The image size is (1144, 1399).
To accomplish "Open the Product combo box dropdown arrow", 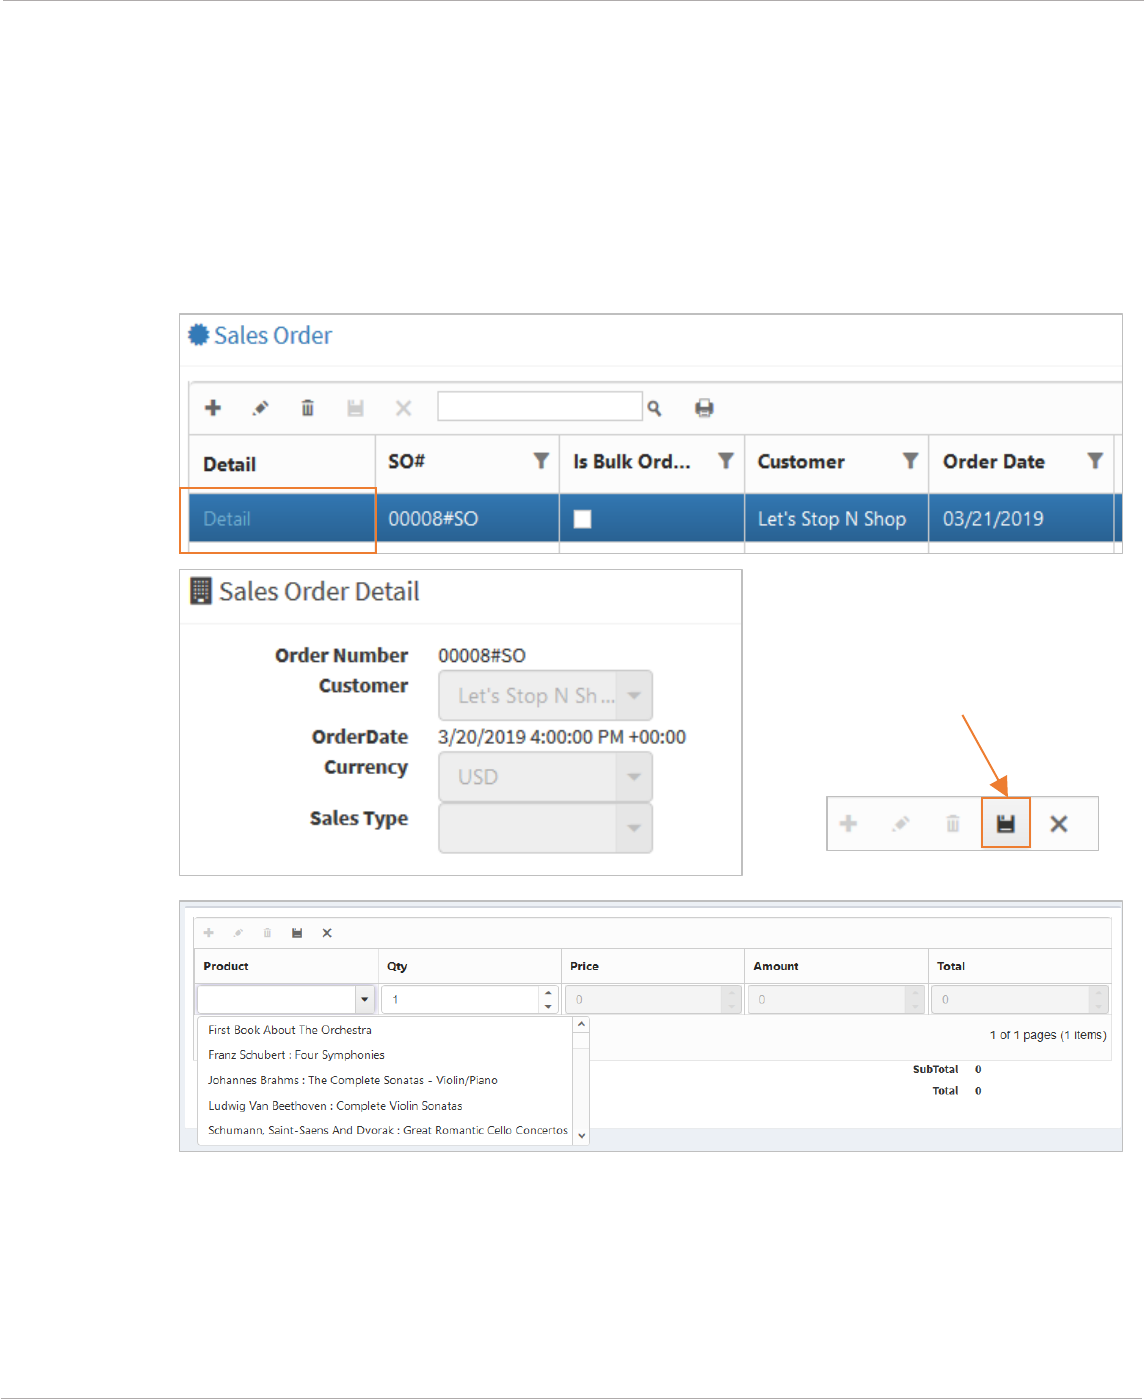I will coord(365,999).
